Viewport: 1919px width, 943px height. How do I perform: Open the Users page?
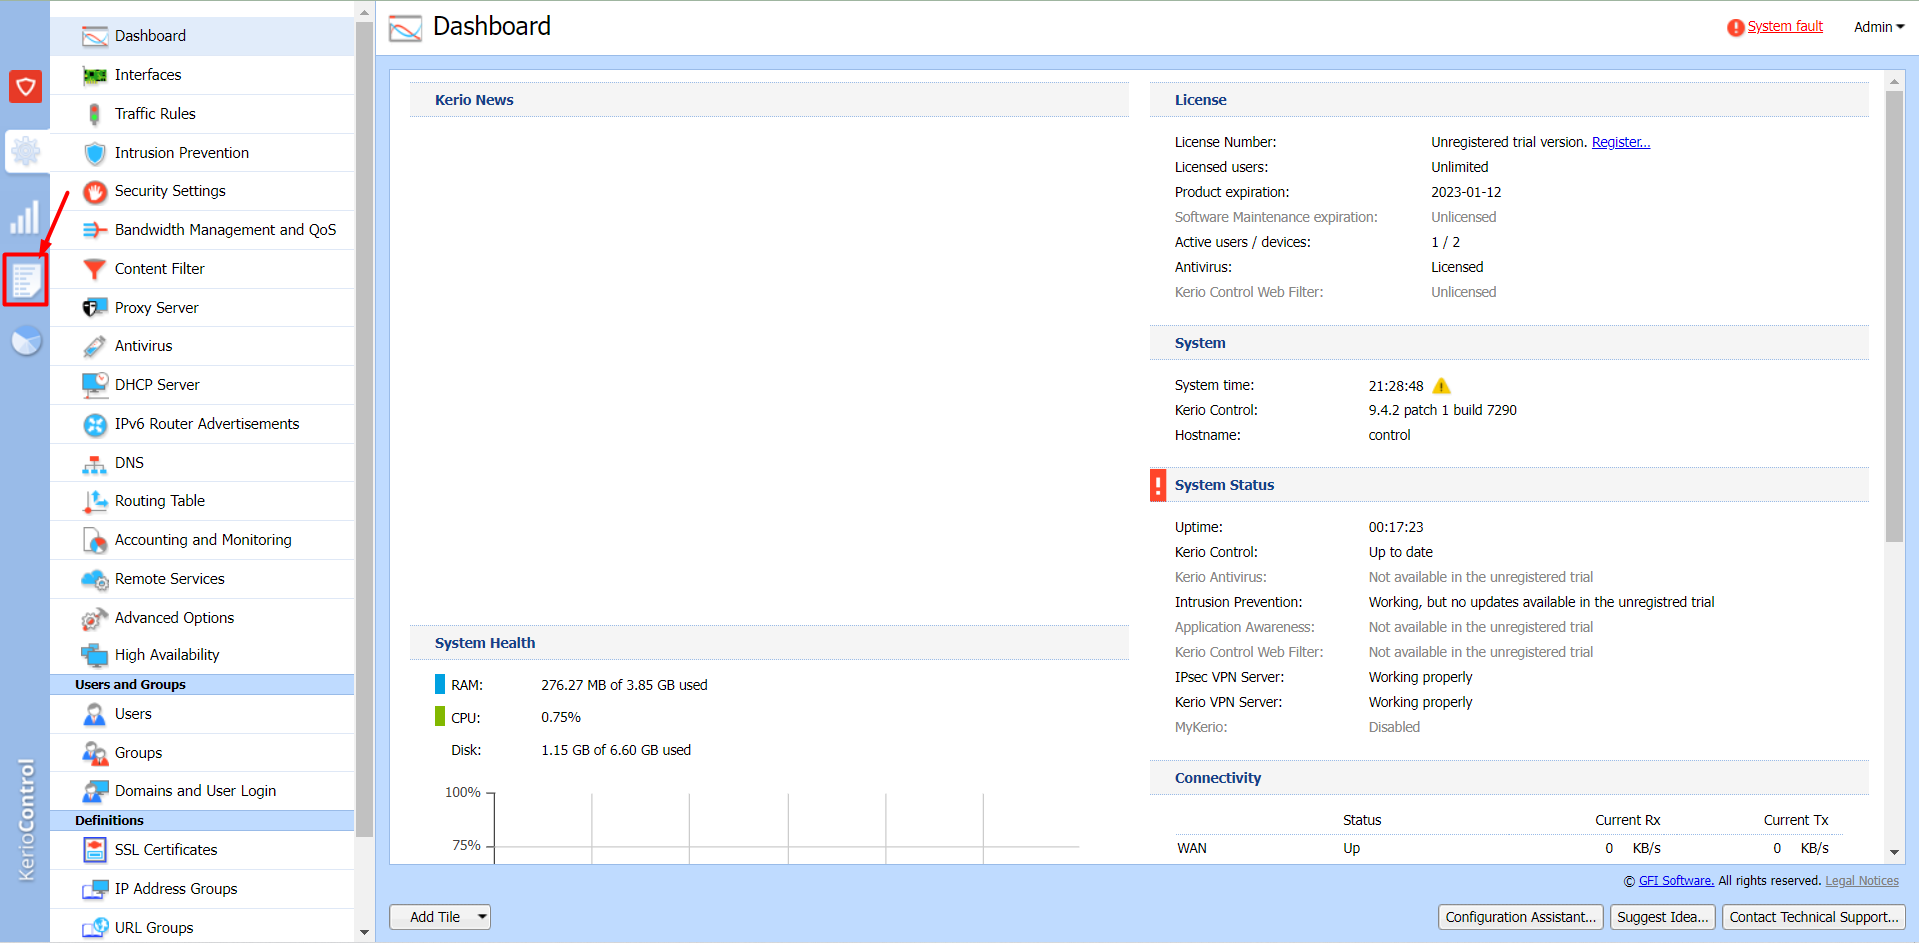[202, 714]
